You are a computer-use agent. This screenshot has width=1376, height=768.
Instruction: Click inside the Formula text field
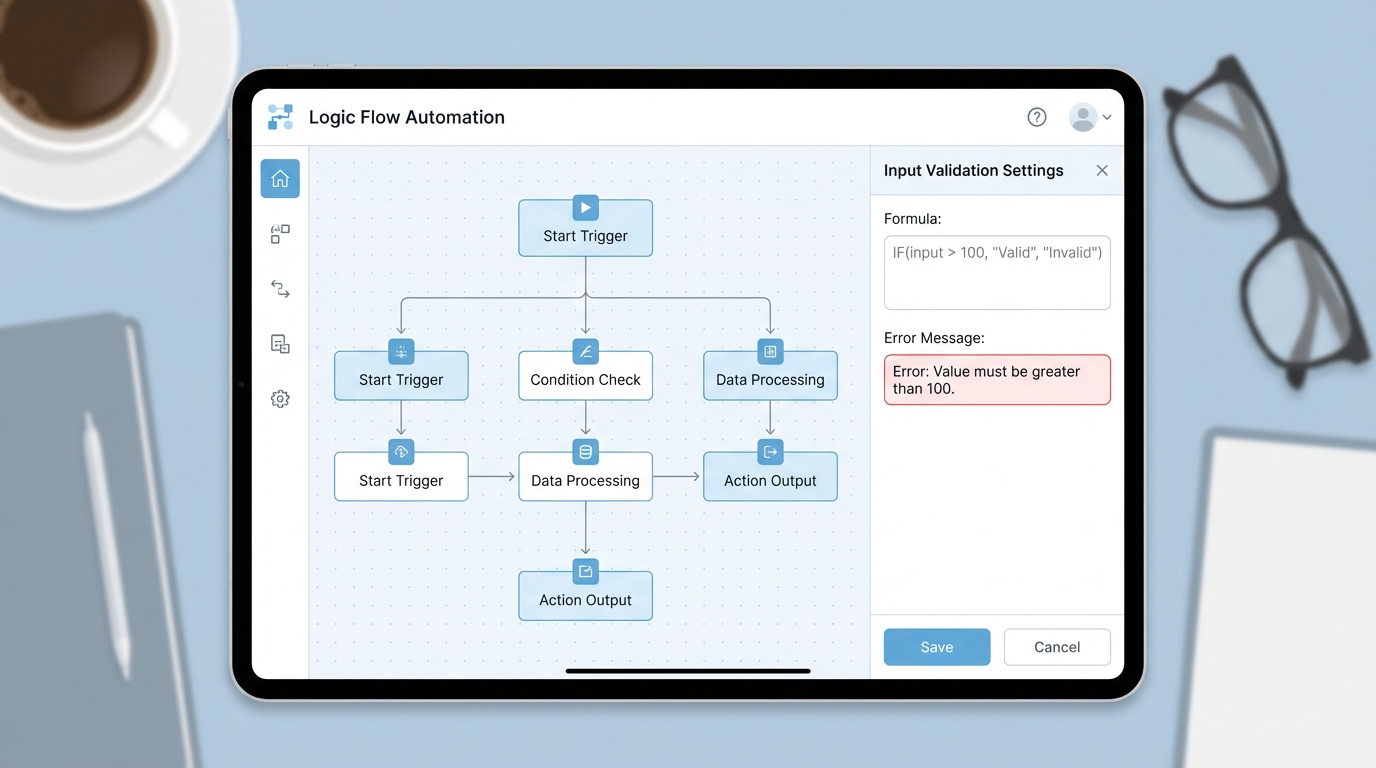pos(996,272)
